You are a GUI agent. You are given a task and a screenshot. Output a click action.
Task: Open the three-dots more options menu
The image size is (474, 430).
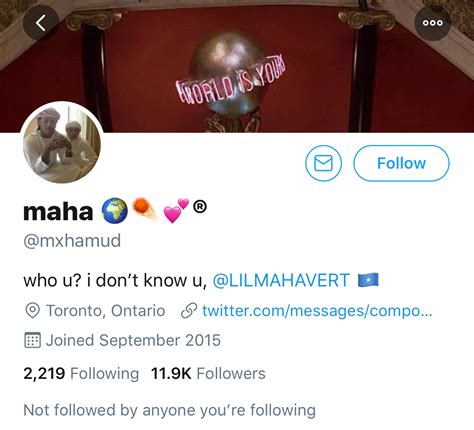click(433, 23)
